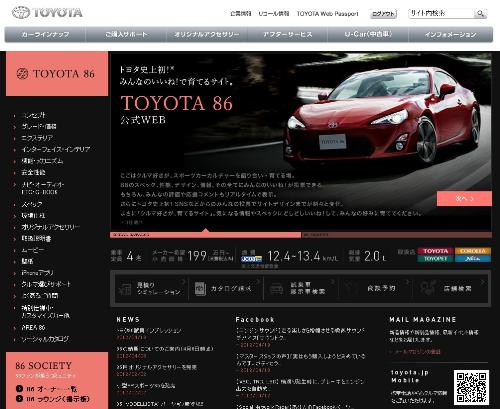
Task: Open よくあるご質問 in the sidebar
Action: click(x=40, y=295)
